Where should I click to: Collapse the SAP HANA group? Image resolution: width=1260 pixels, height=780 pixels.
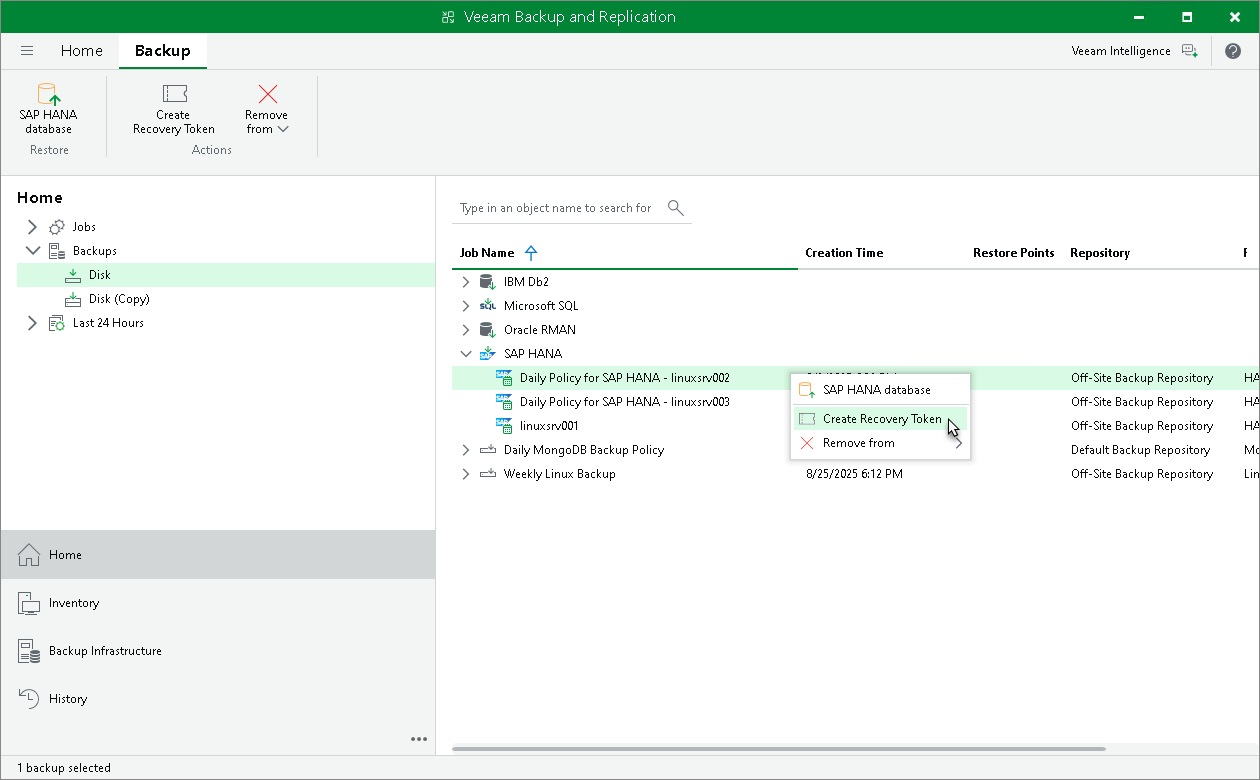coord(466,354)
